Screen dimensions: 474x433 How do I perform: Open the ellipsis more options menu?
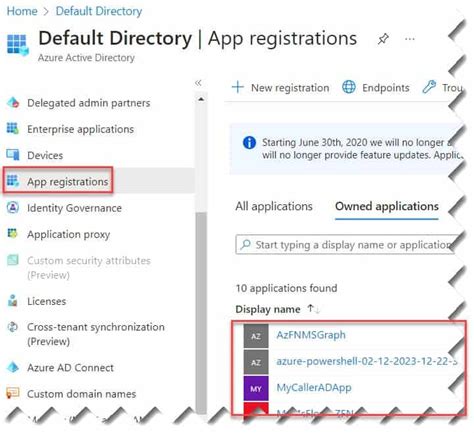409,39
